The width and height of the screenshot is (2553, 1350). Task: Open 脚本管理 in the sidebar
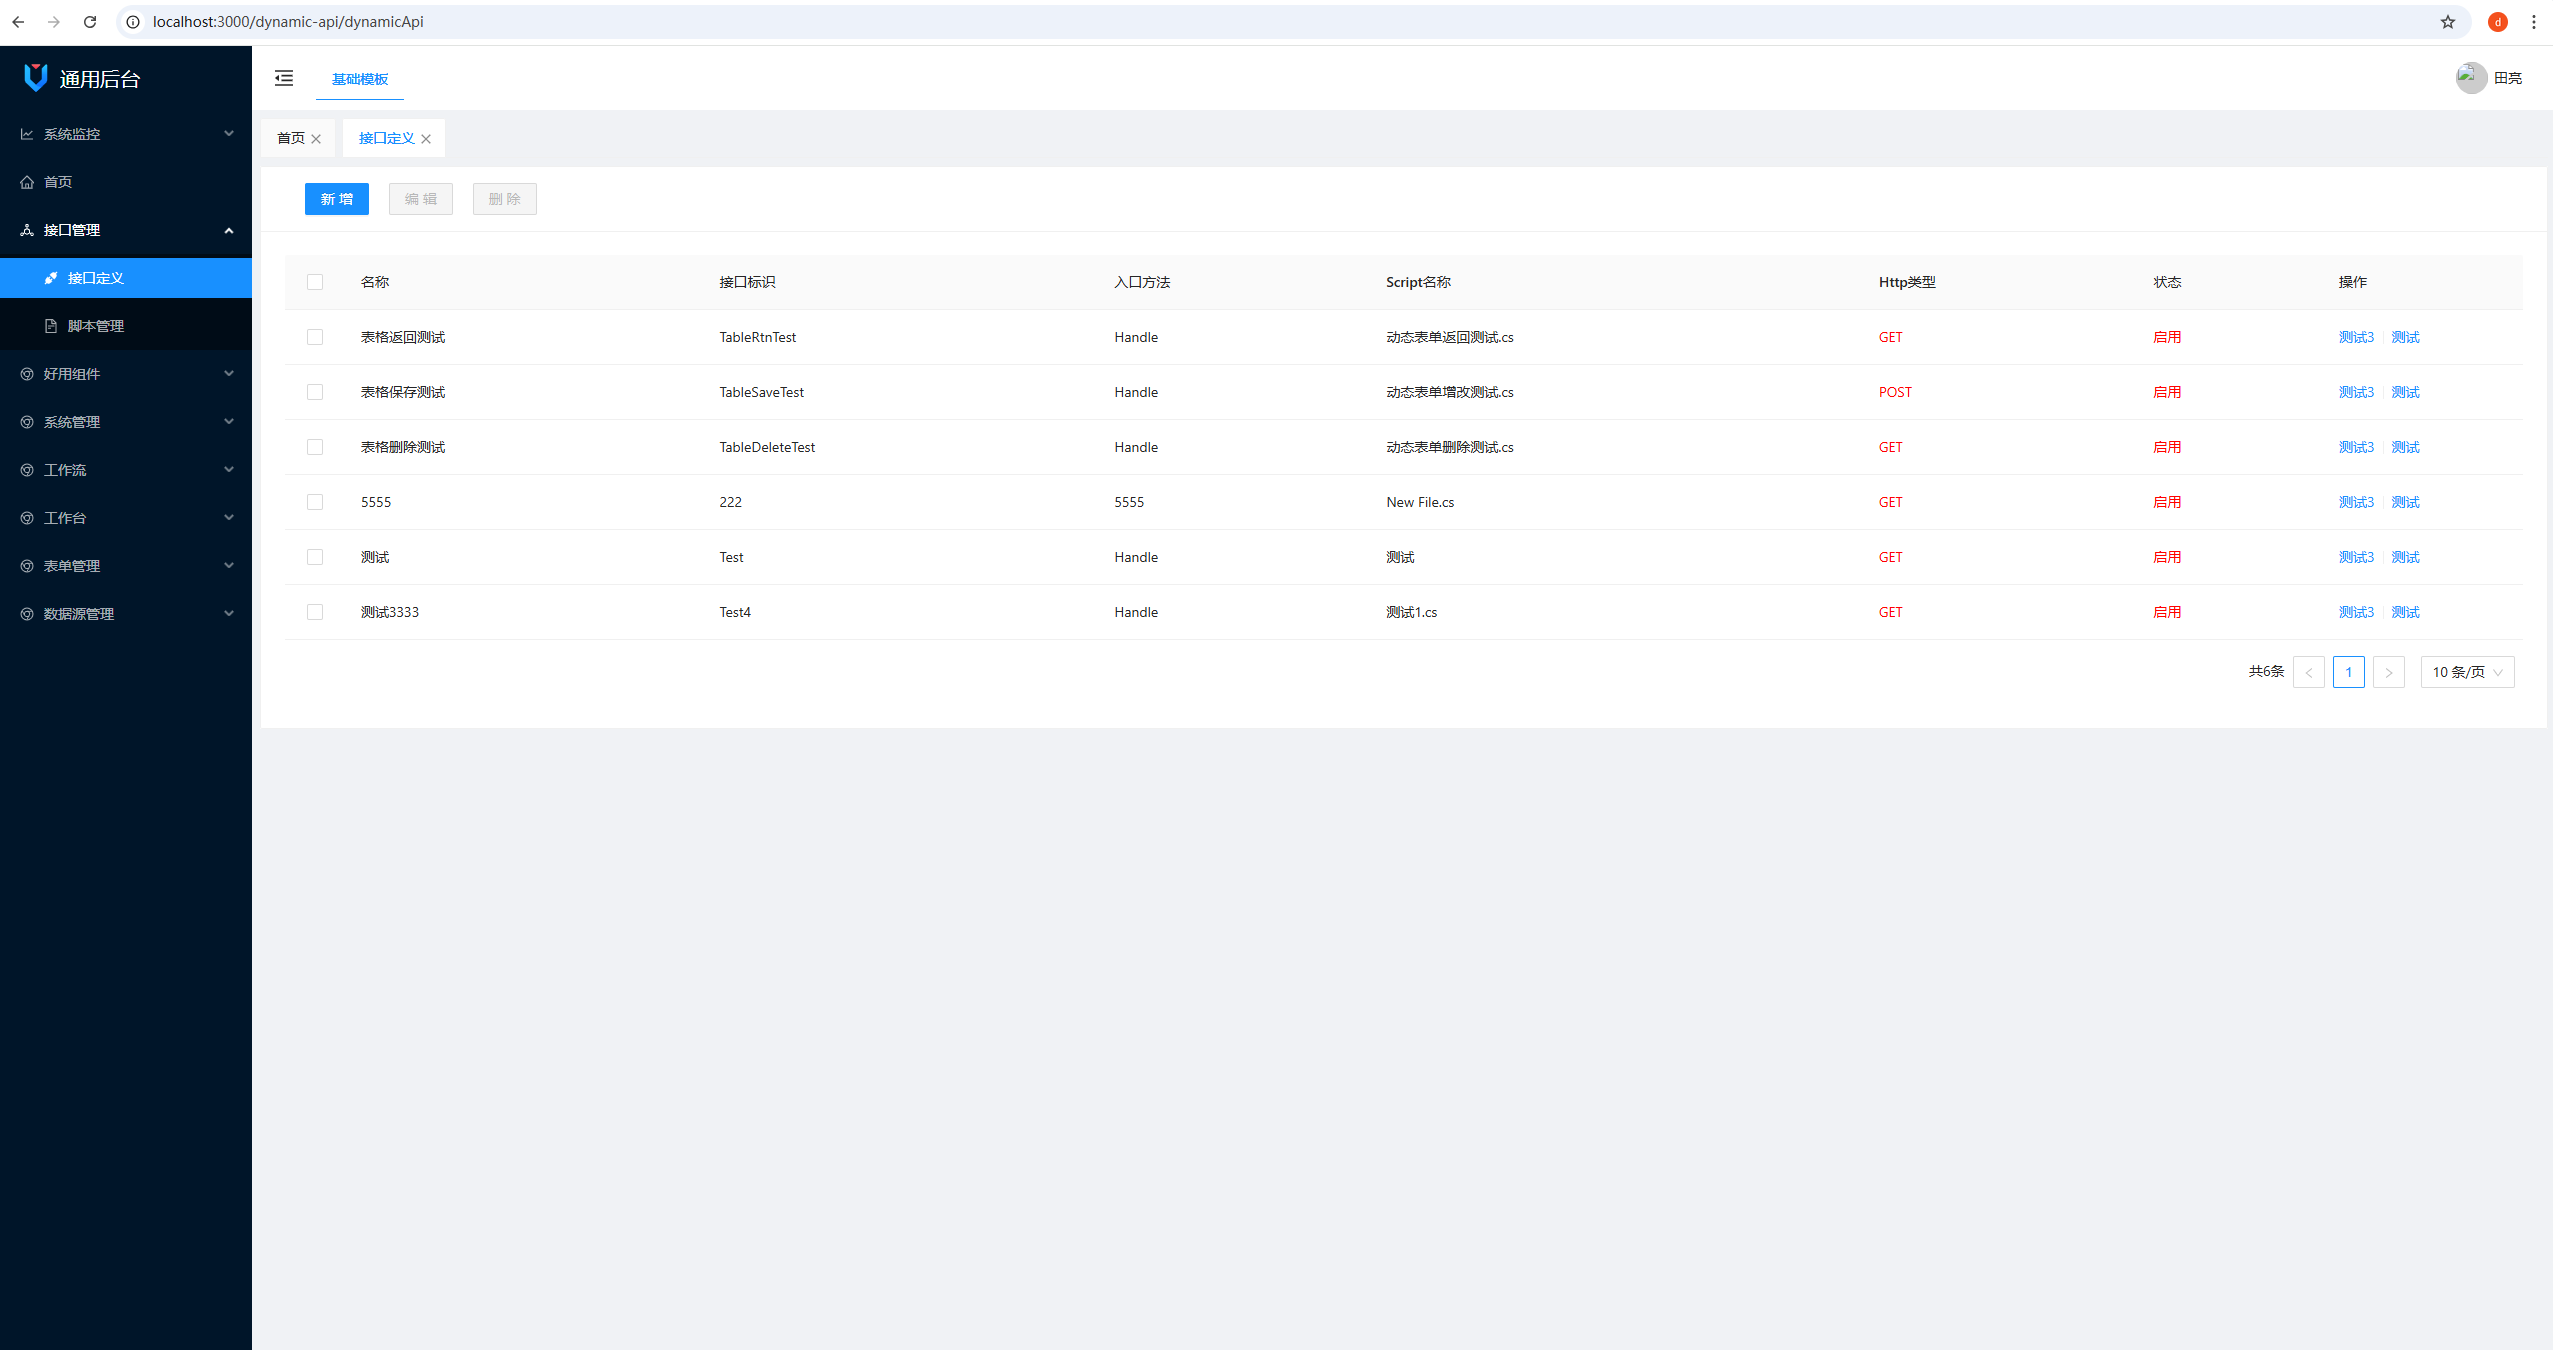click(96, 326)
